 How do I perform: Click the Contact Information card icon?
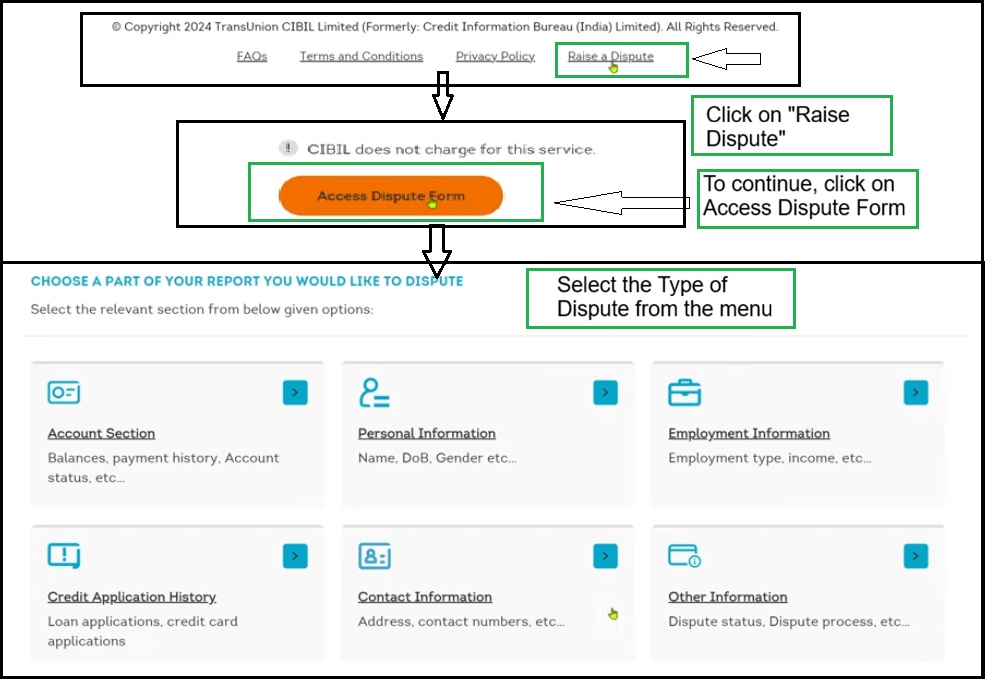tap(374, 556)
